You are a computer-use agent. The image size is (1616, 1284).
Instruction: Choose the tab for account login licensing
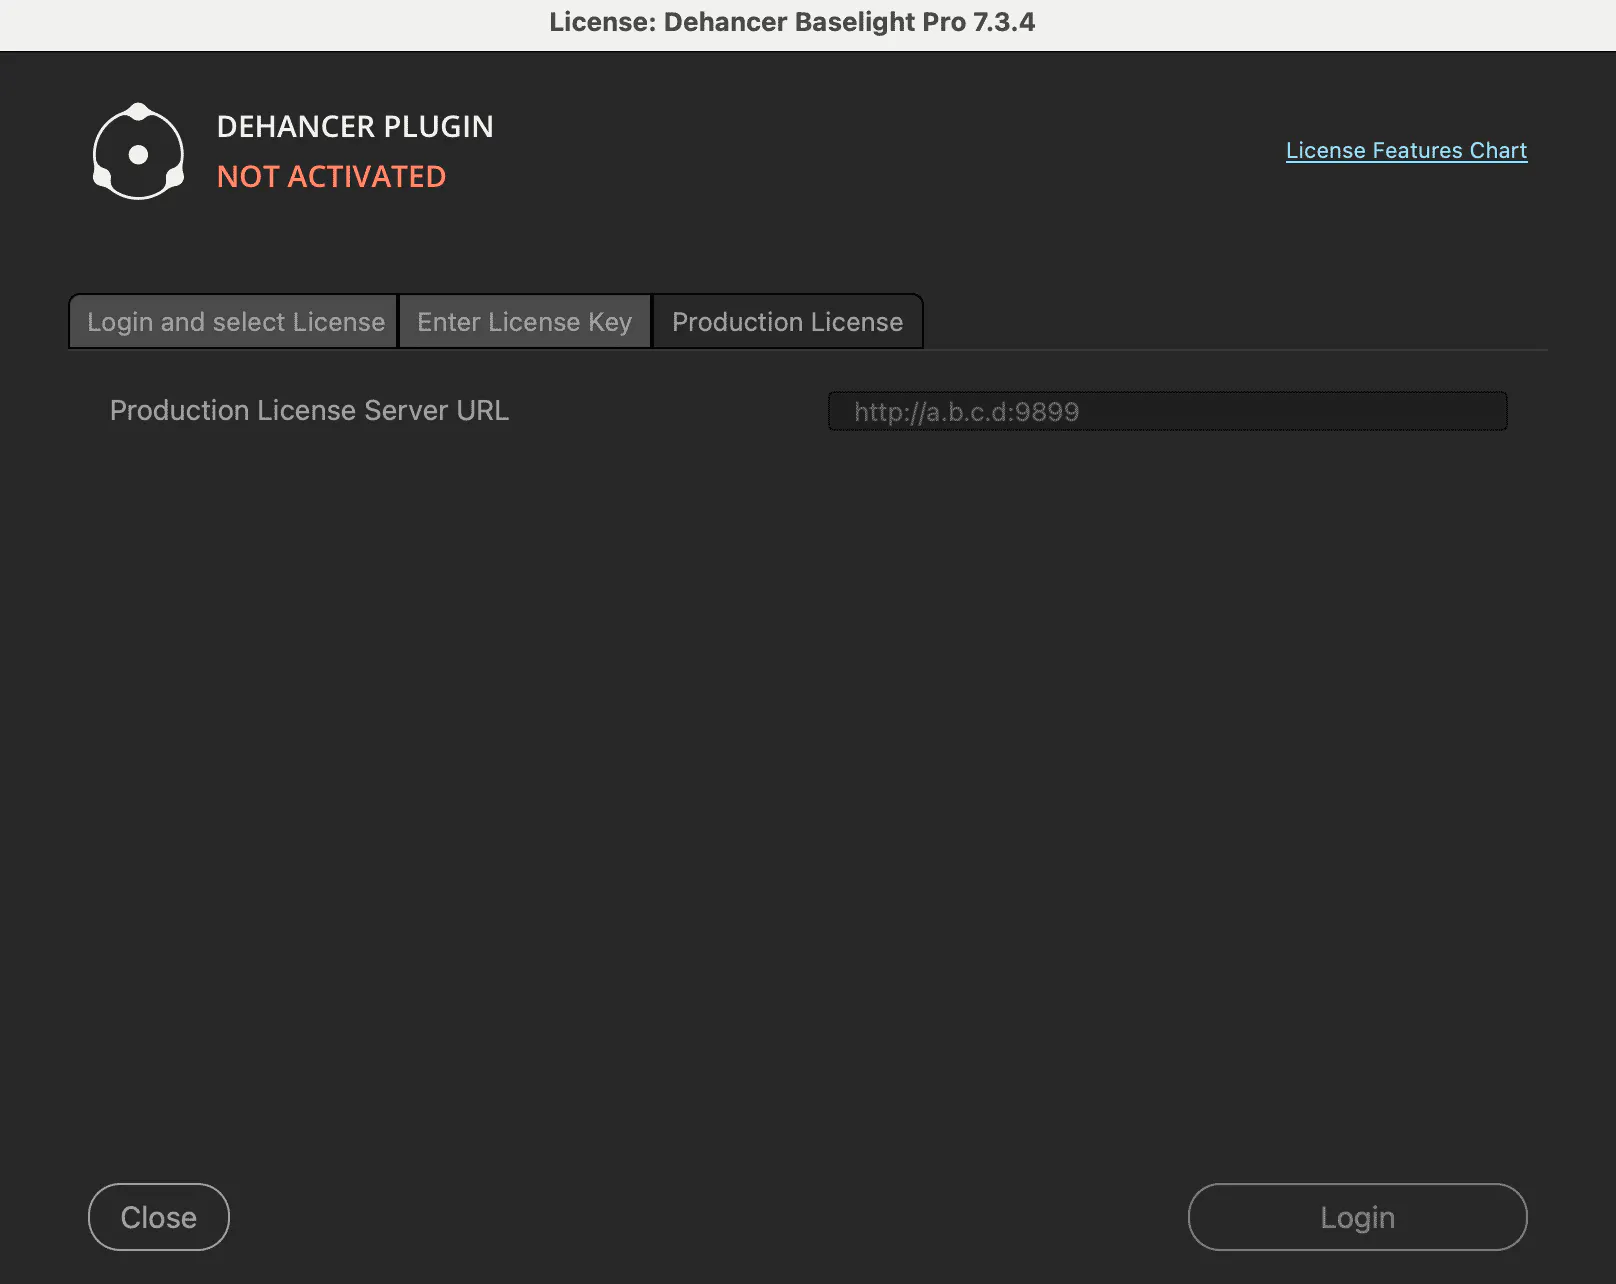tap(235, 322)
